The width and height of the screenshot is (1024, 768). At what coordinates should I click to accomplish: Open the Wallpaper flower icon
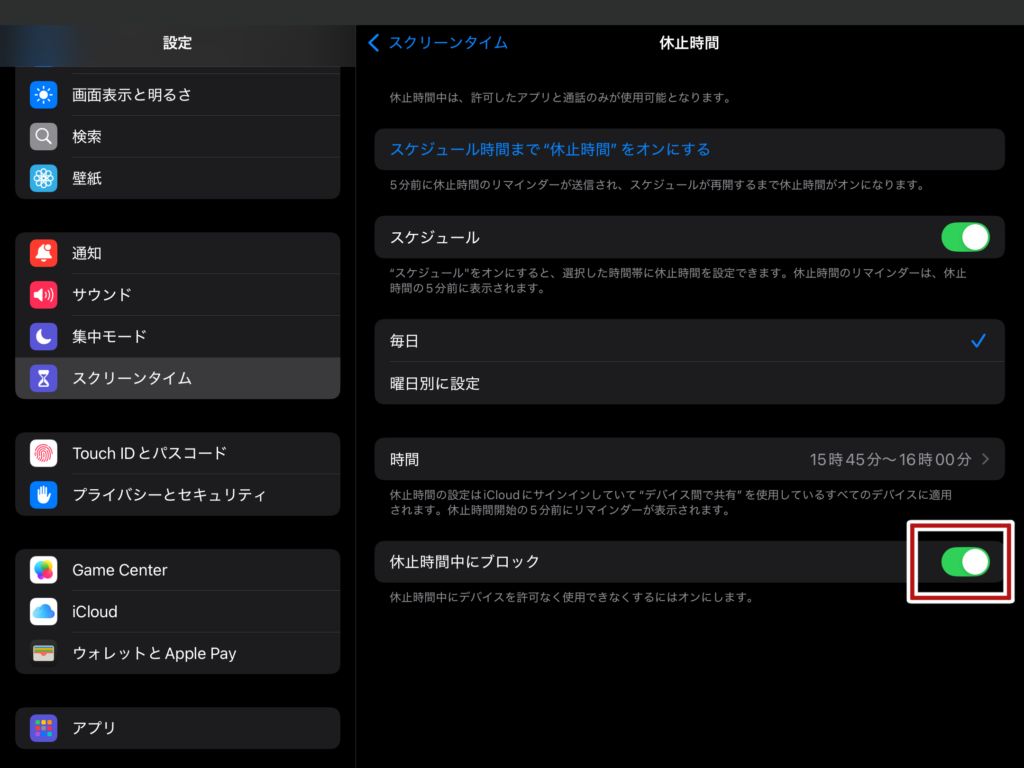[43, 179]
